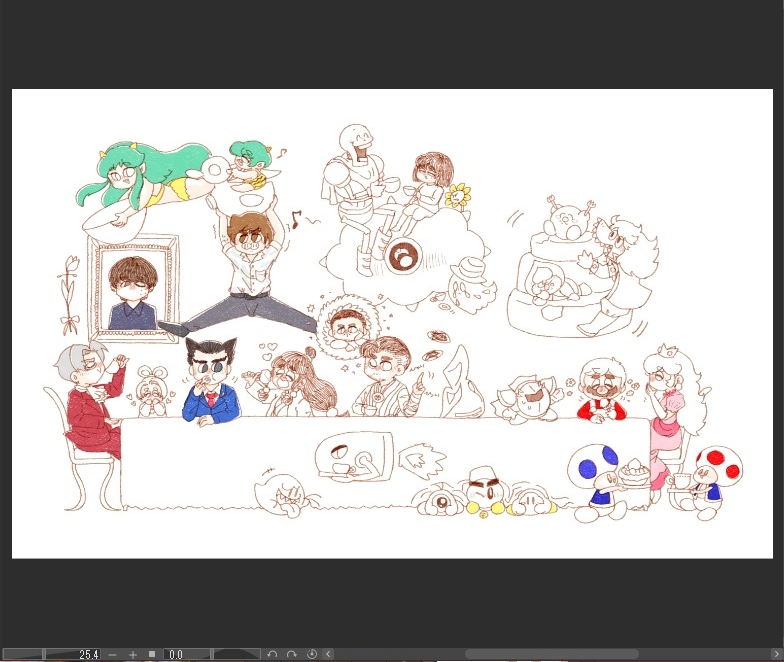Click the zoom in plus button
The width and height of the screenshot is (784, 662).
pos(132,654)
